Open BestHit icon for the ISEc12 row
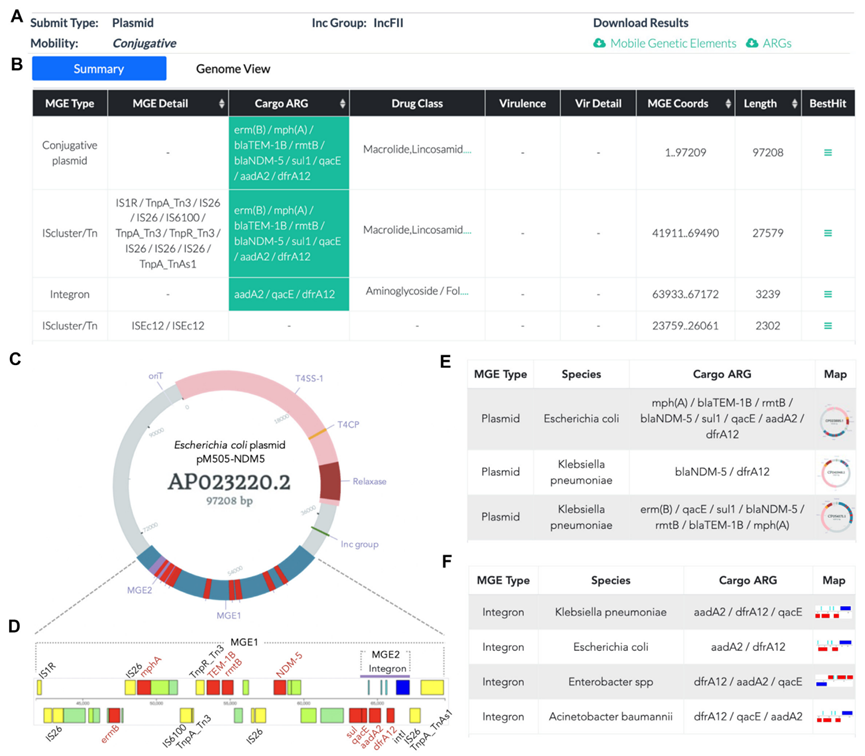865x756 pixels. [x=826, y=325]
